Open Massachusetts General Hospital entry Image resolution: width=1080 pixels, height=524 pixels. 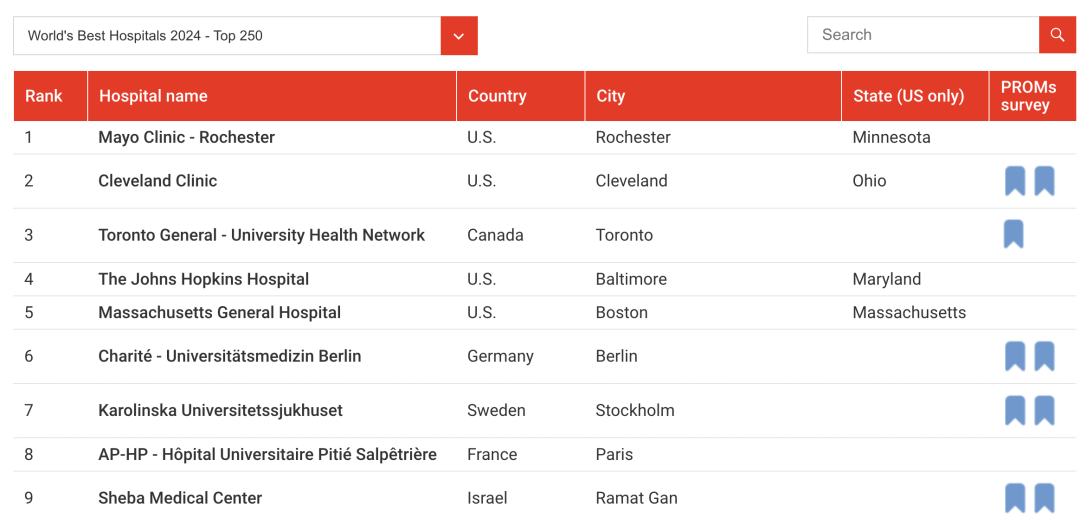(220, 313)
